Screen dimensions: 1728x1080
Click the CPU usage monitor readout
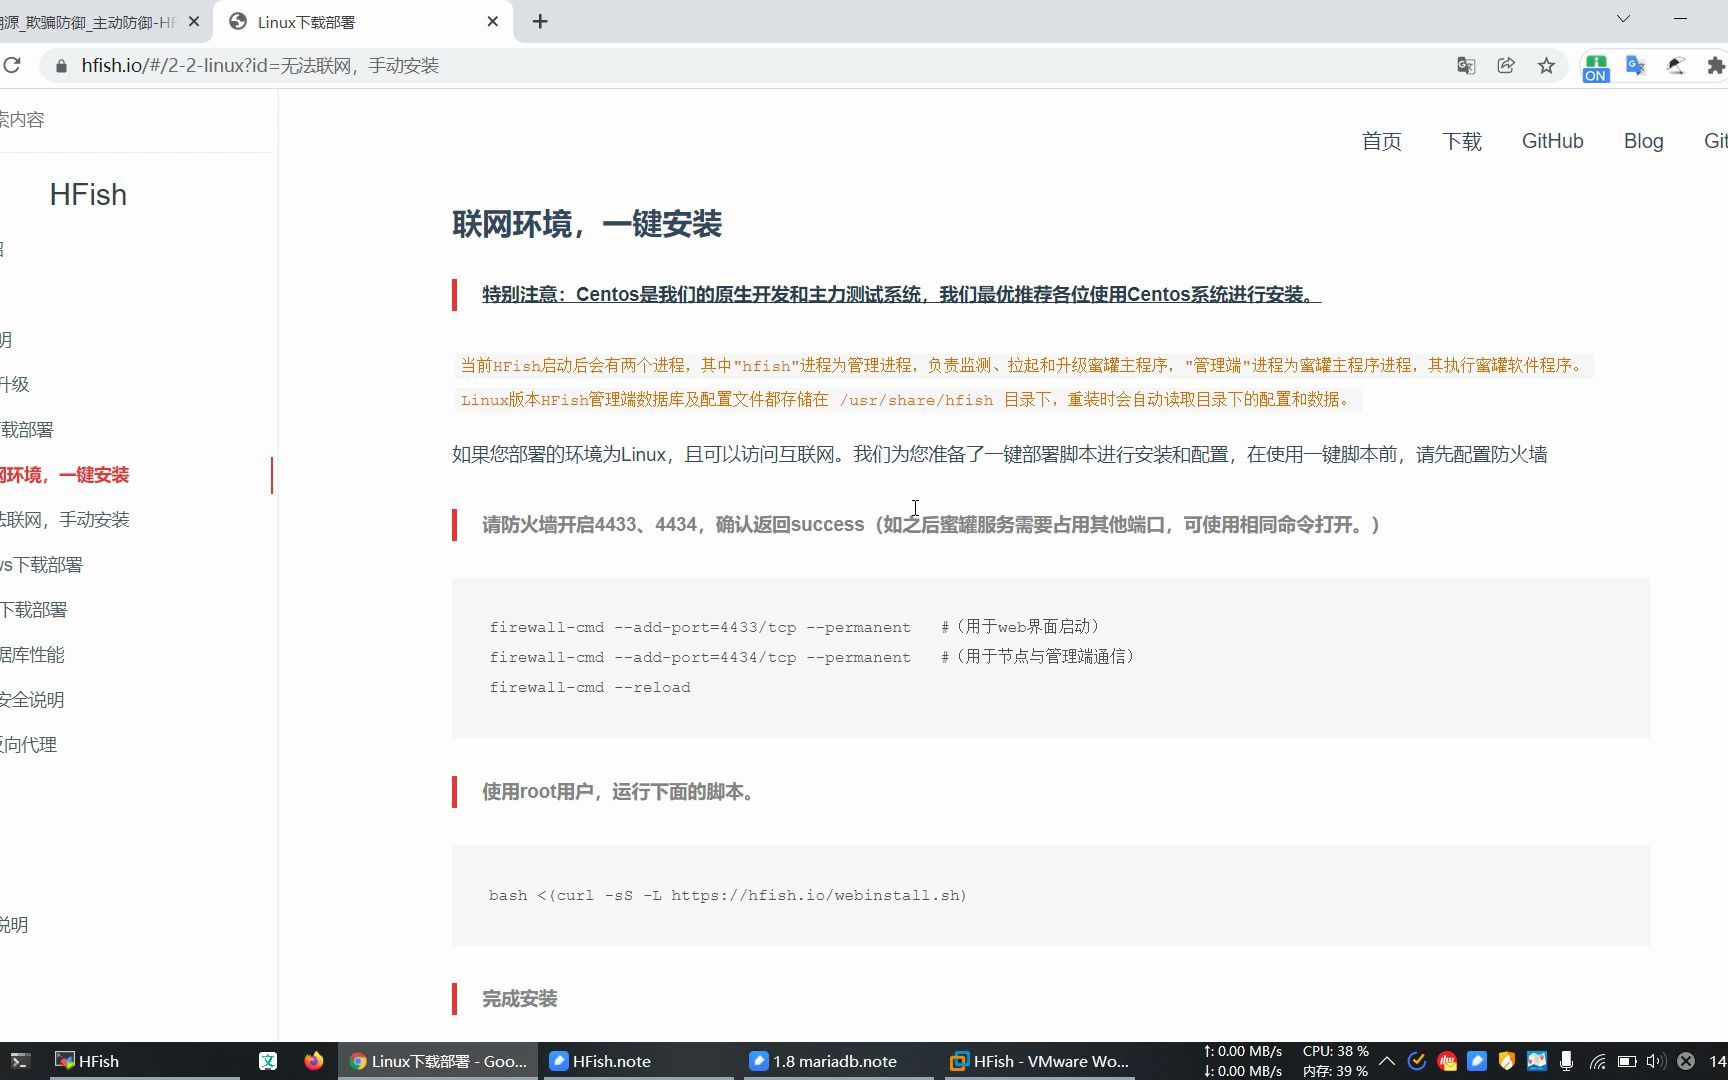[x=1335, y=1051]
